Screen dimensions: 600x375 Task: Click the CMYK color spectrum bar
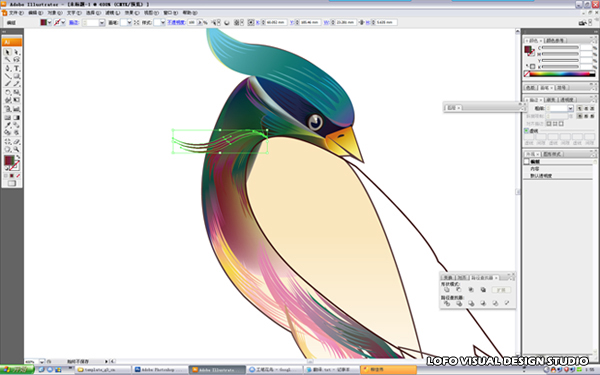[561, 74]
